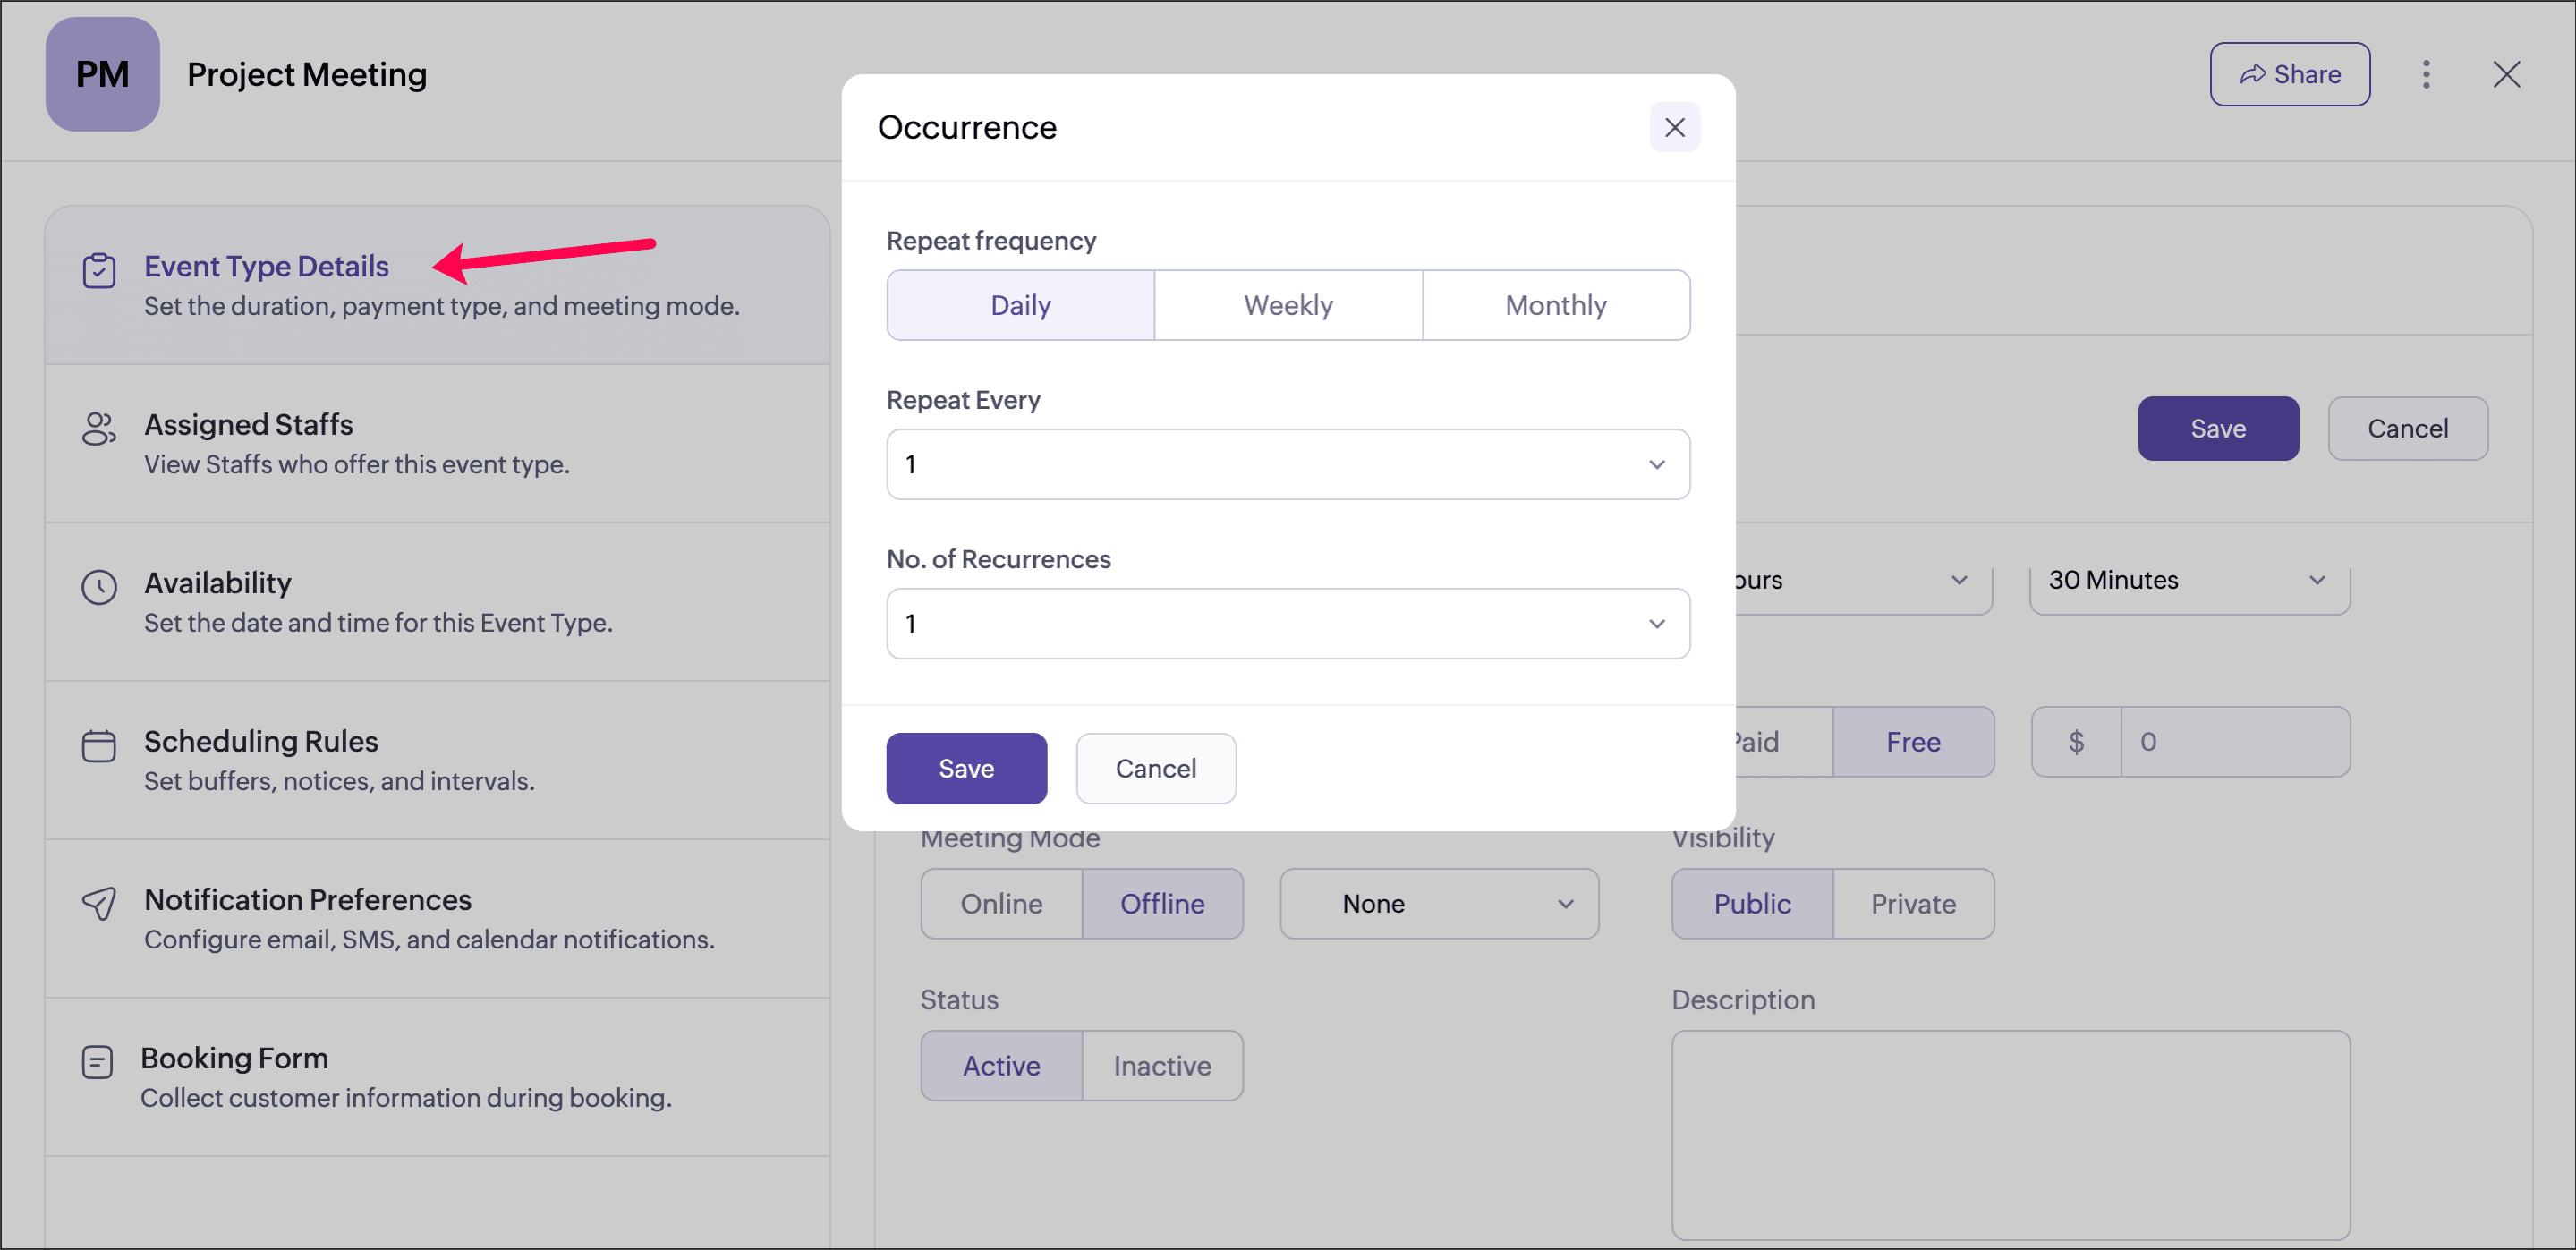
Task: Click the Assigned Staffs people icon
Action: pyautogui.click(x=99, y=429)
